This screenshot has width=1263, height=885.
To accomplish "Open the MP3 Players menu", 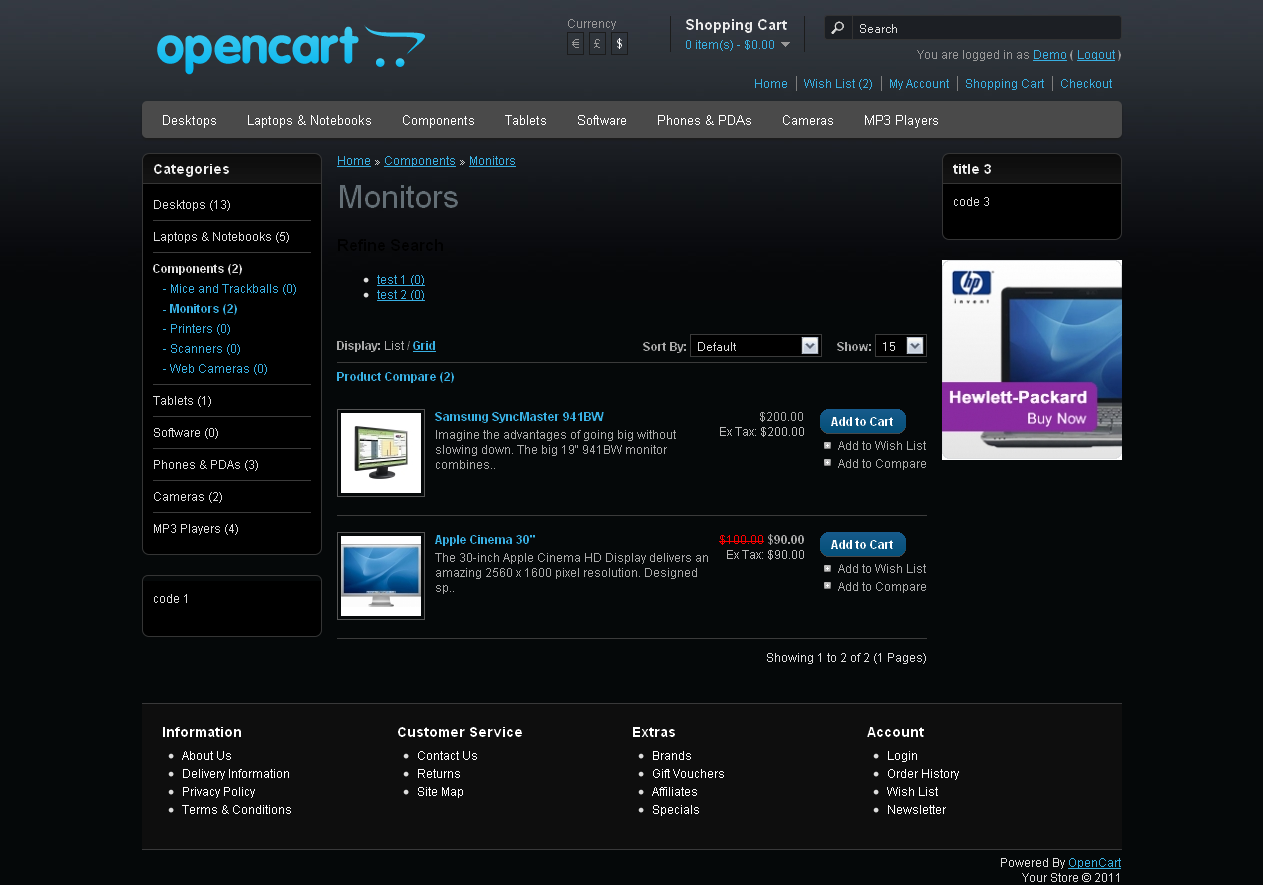I will (x=901, y=120).
